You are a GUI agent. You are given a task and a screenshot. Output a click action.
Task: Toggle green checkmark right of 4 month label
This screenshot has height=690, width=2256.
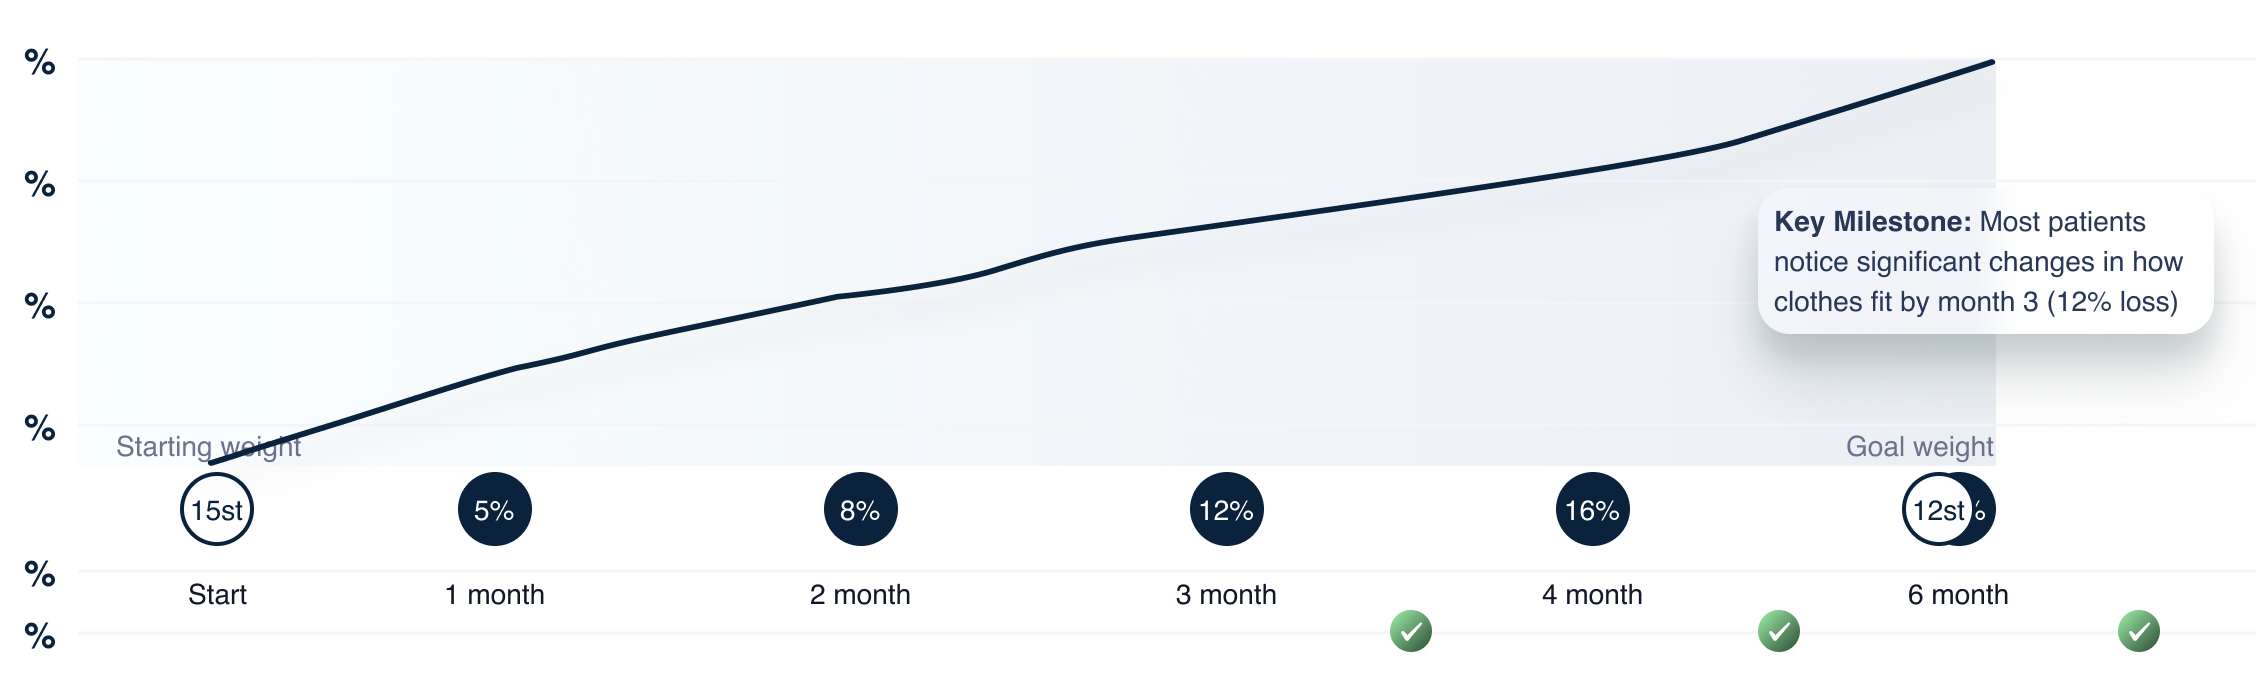tap(1779, 631)
